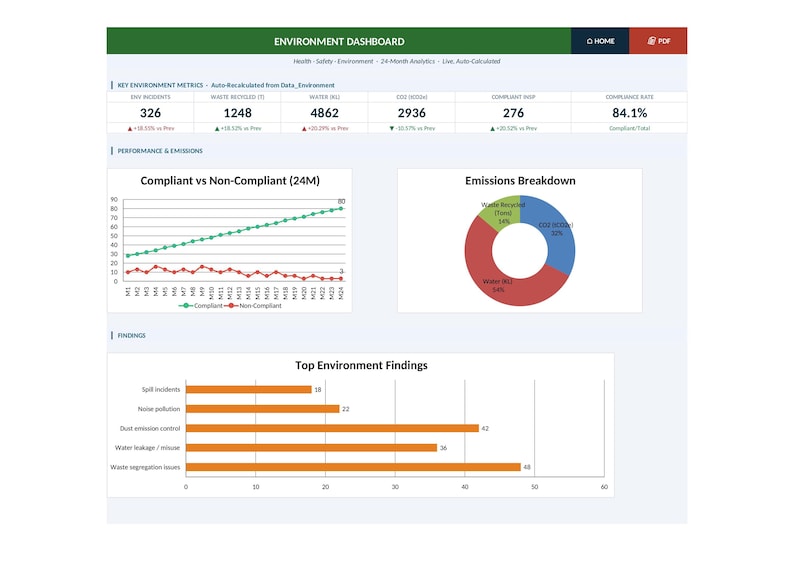Click the +20.29% vs Prev indicator
Image resolution: width=794 pixels, height=562 pixels.
(x=325, y=129)
